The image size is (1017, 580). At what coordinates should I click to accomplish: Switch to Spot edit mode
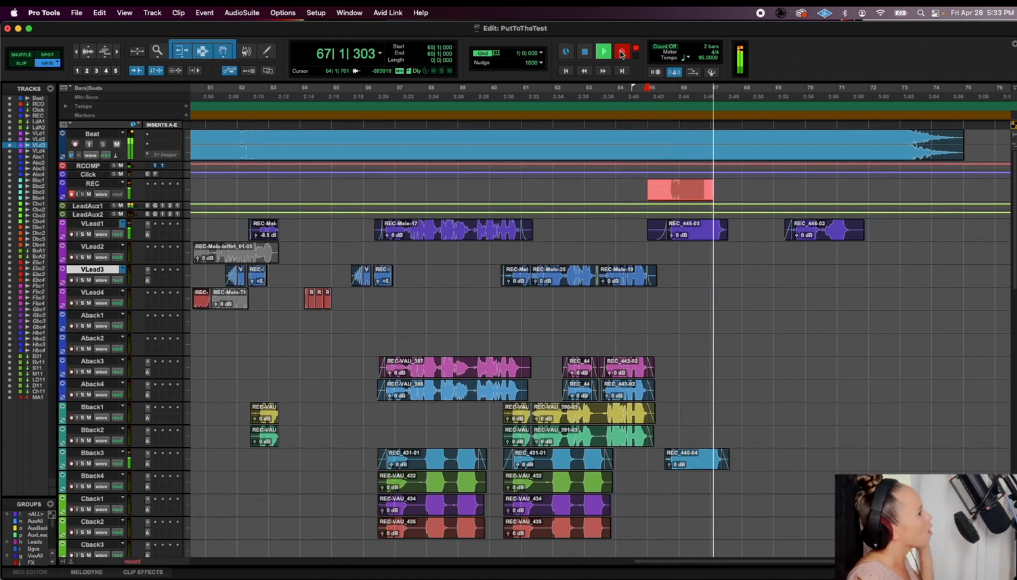point(47,54)
